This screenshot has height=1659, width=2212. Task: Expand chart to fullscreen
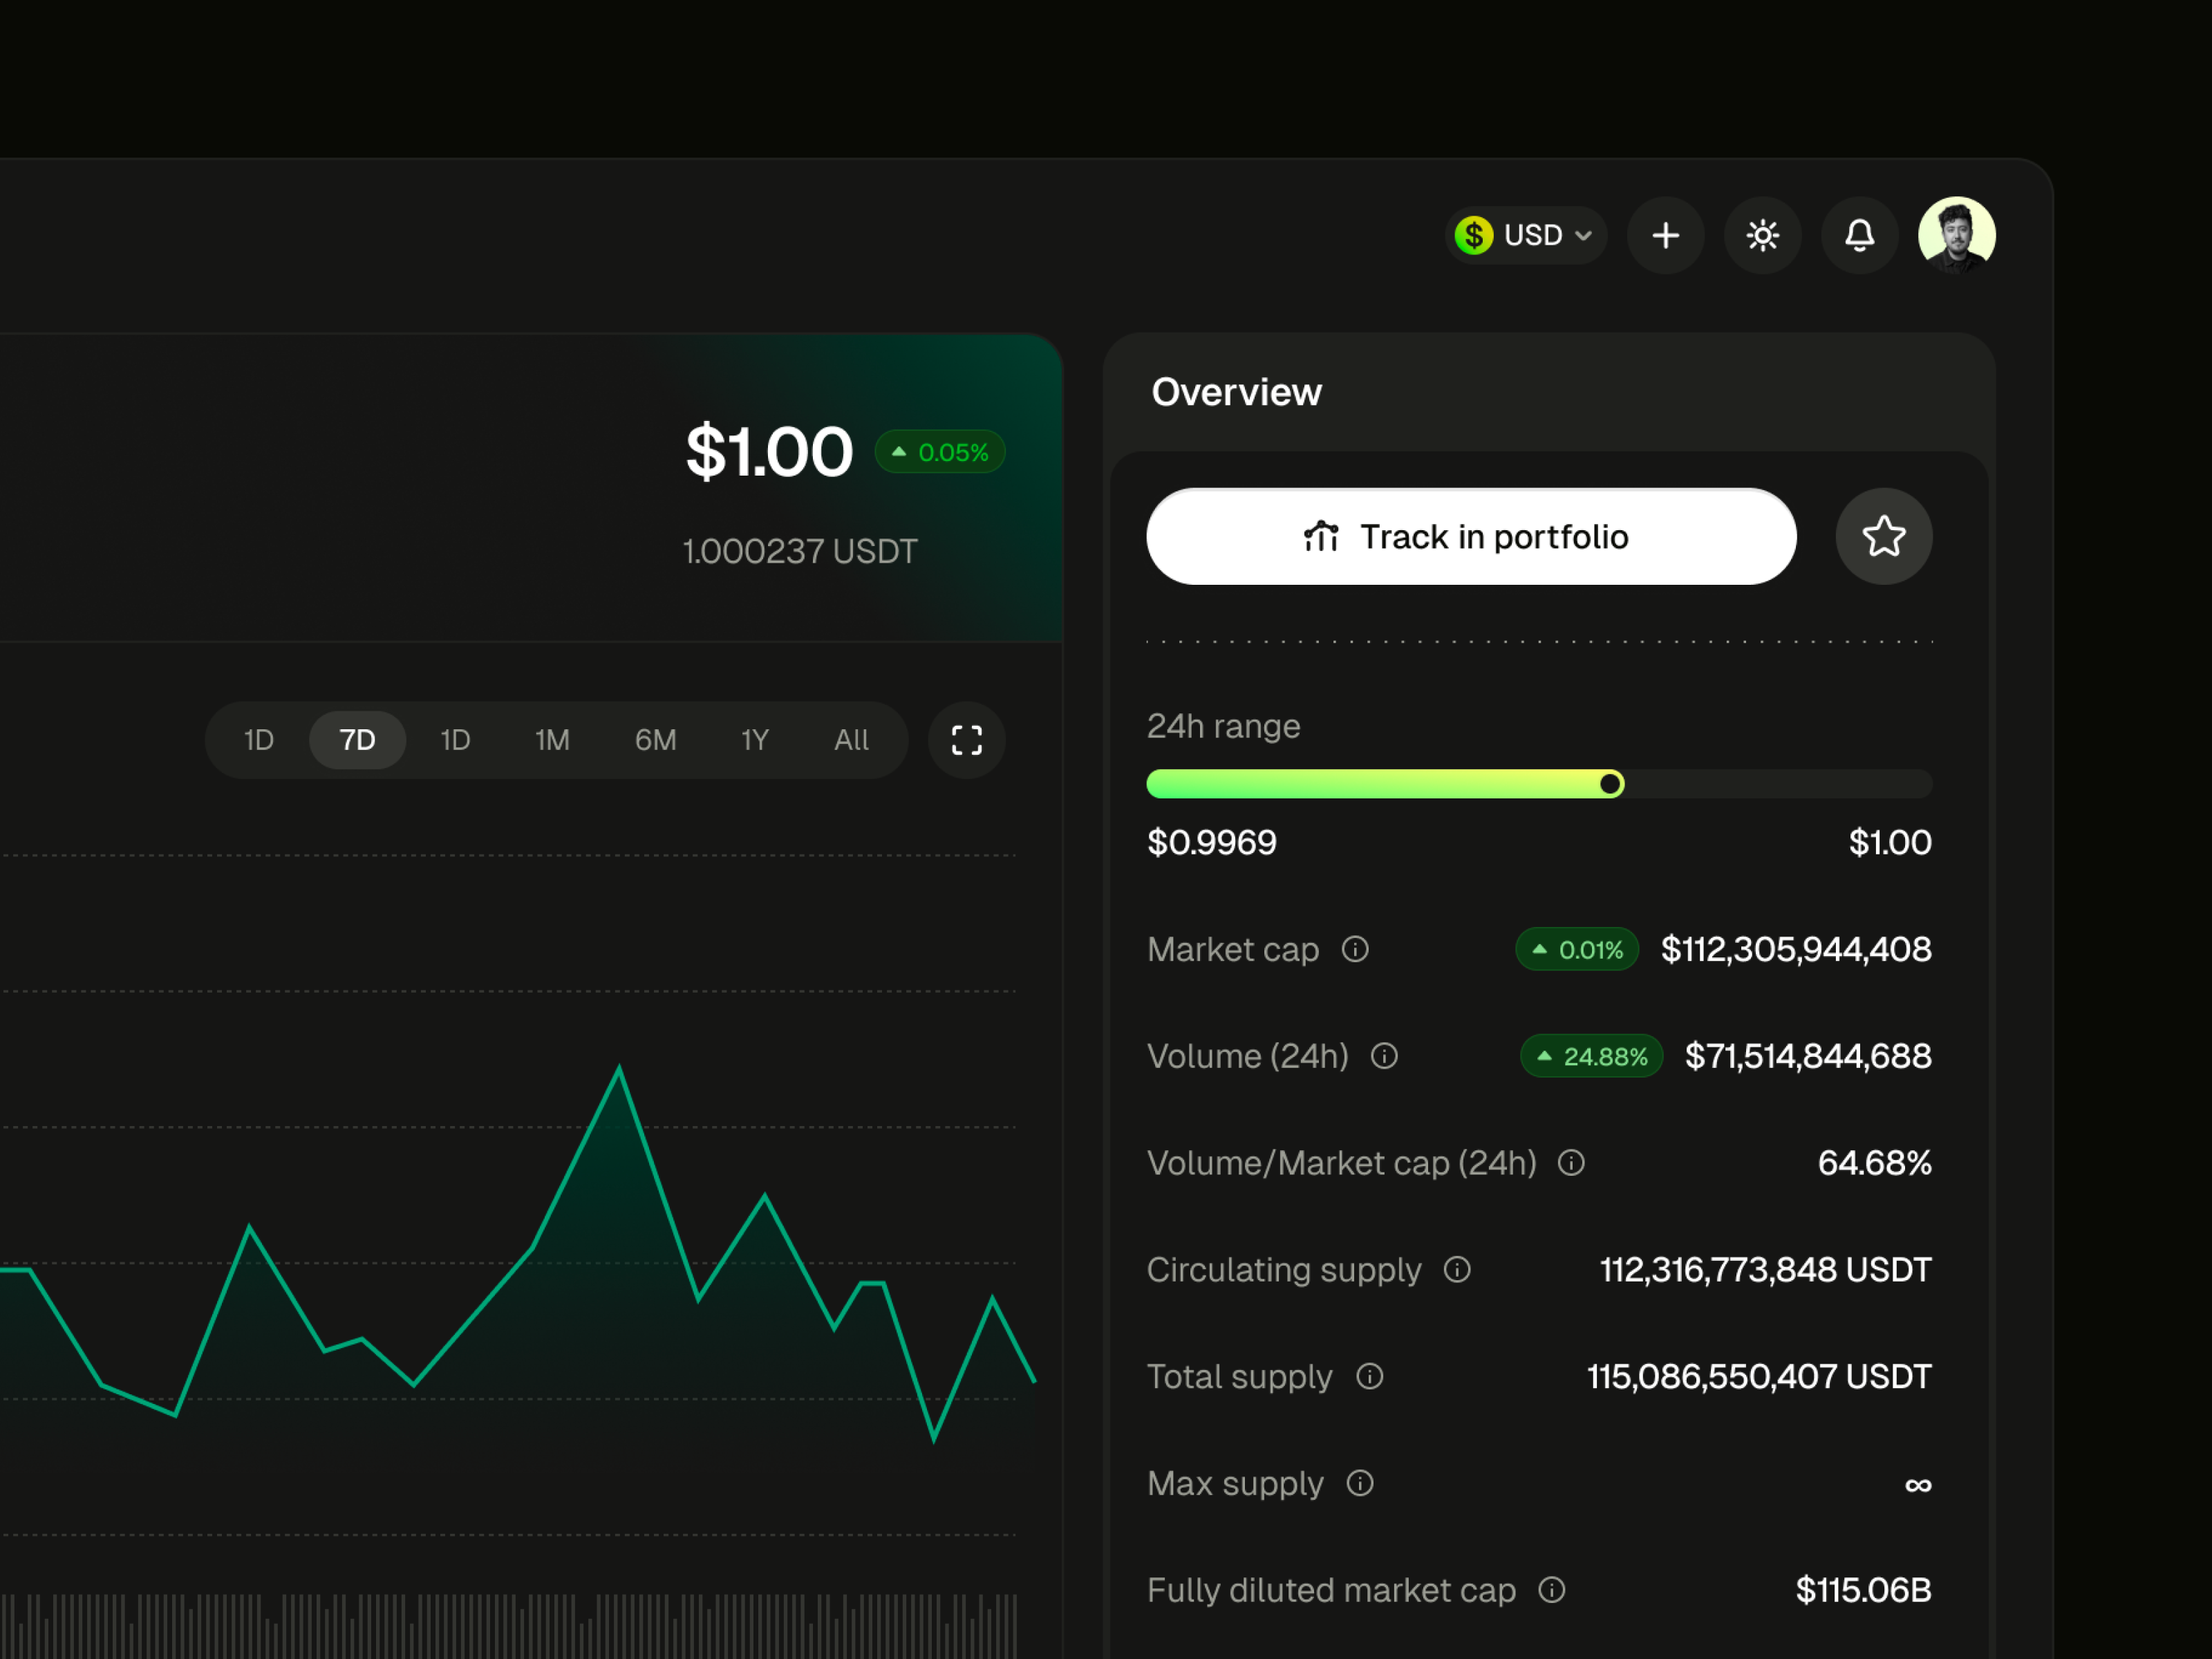coord(966,740)
